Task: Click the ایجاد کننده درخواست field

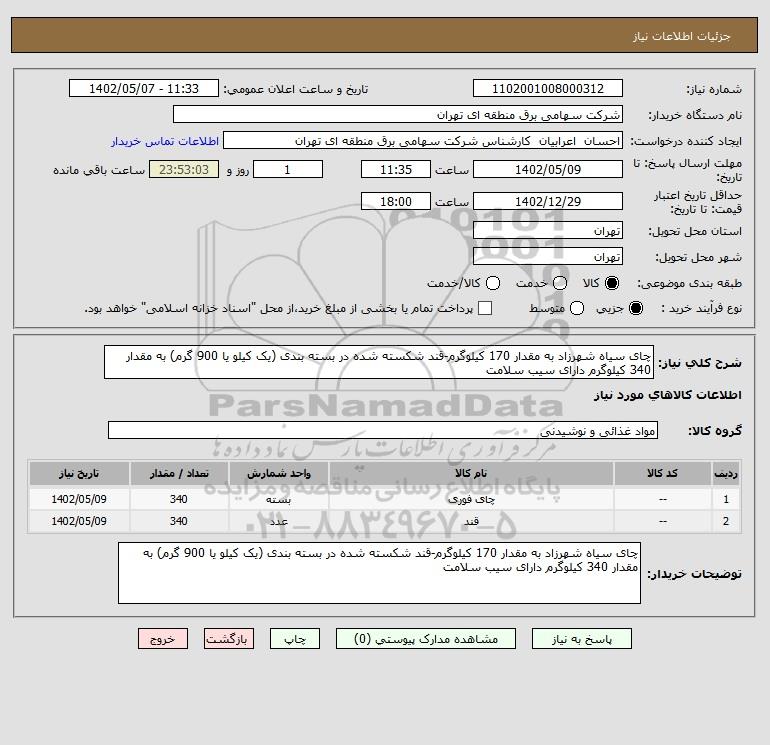Action: tap(423, 141)
